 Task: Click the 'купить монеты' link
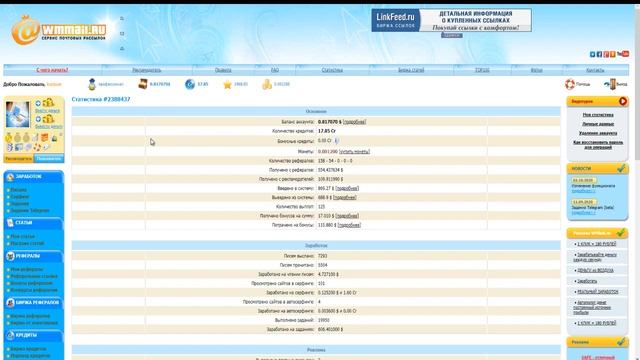[354, 151]
